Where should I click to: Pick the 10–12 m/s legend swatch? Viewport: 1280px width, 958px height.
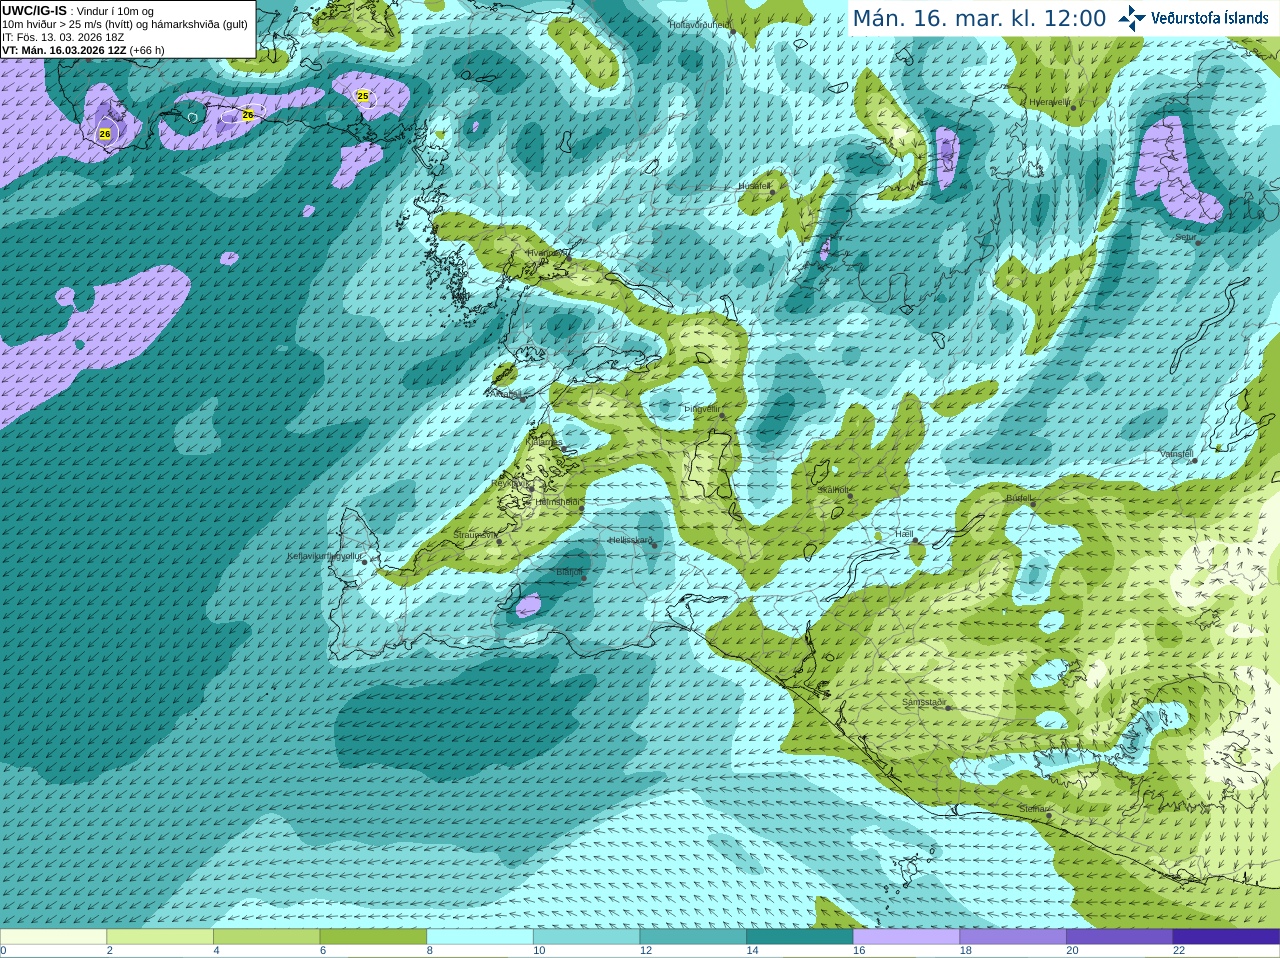pyautogui.click(x=586, y=937)
